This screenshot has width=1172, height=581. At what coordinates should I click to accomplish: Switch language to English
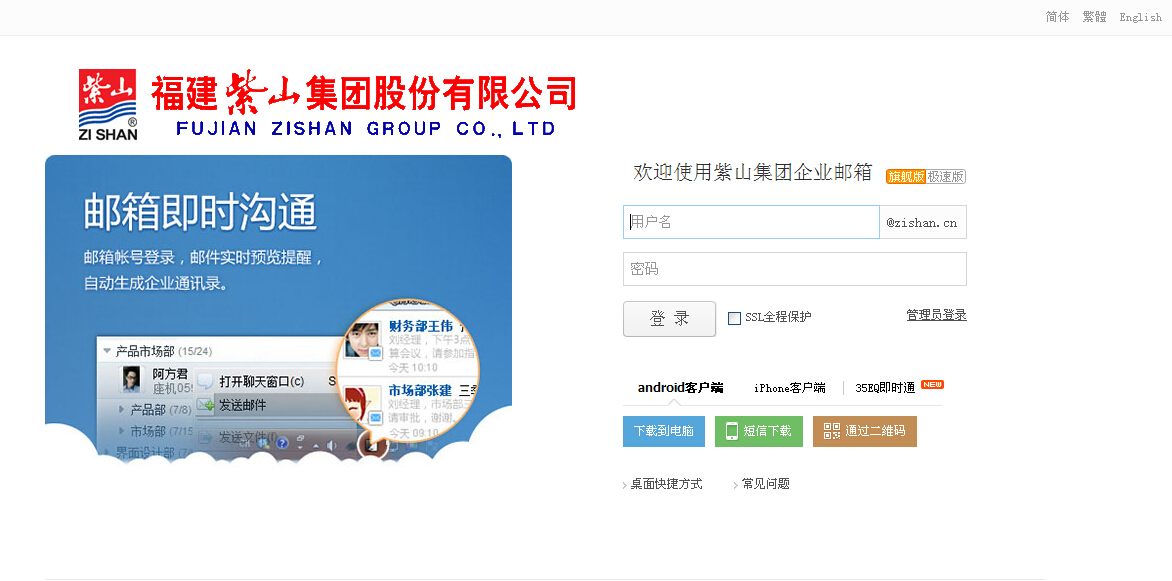(x=1140, y=17)
